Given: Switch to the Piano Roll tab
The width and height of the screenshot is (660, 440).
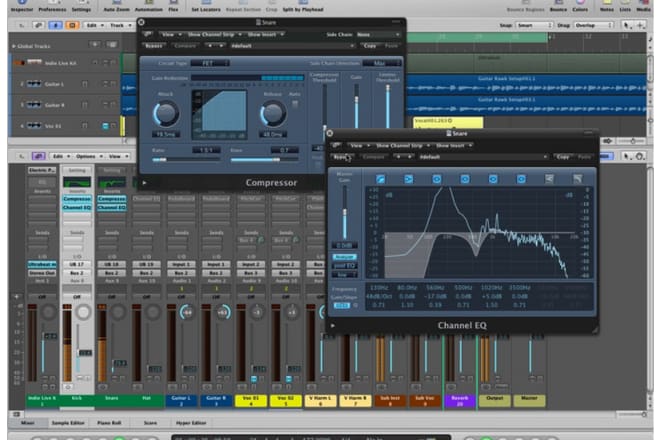Looking at the screenshot, I should 109,423.
